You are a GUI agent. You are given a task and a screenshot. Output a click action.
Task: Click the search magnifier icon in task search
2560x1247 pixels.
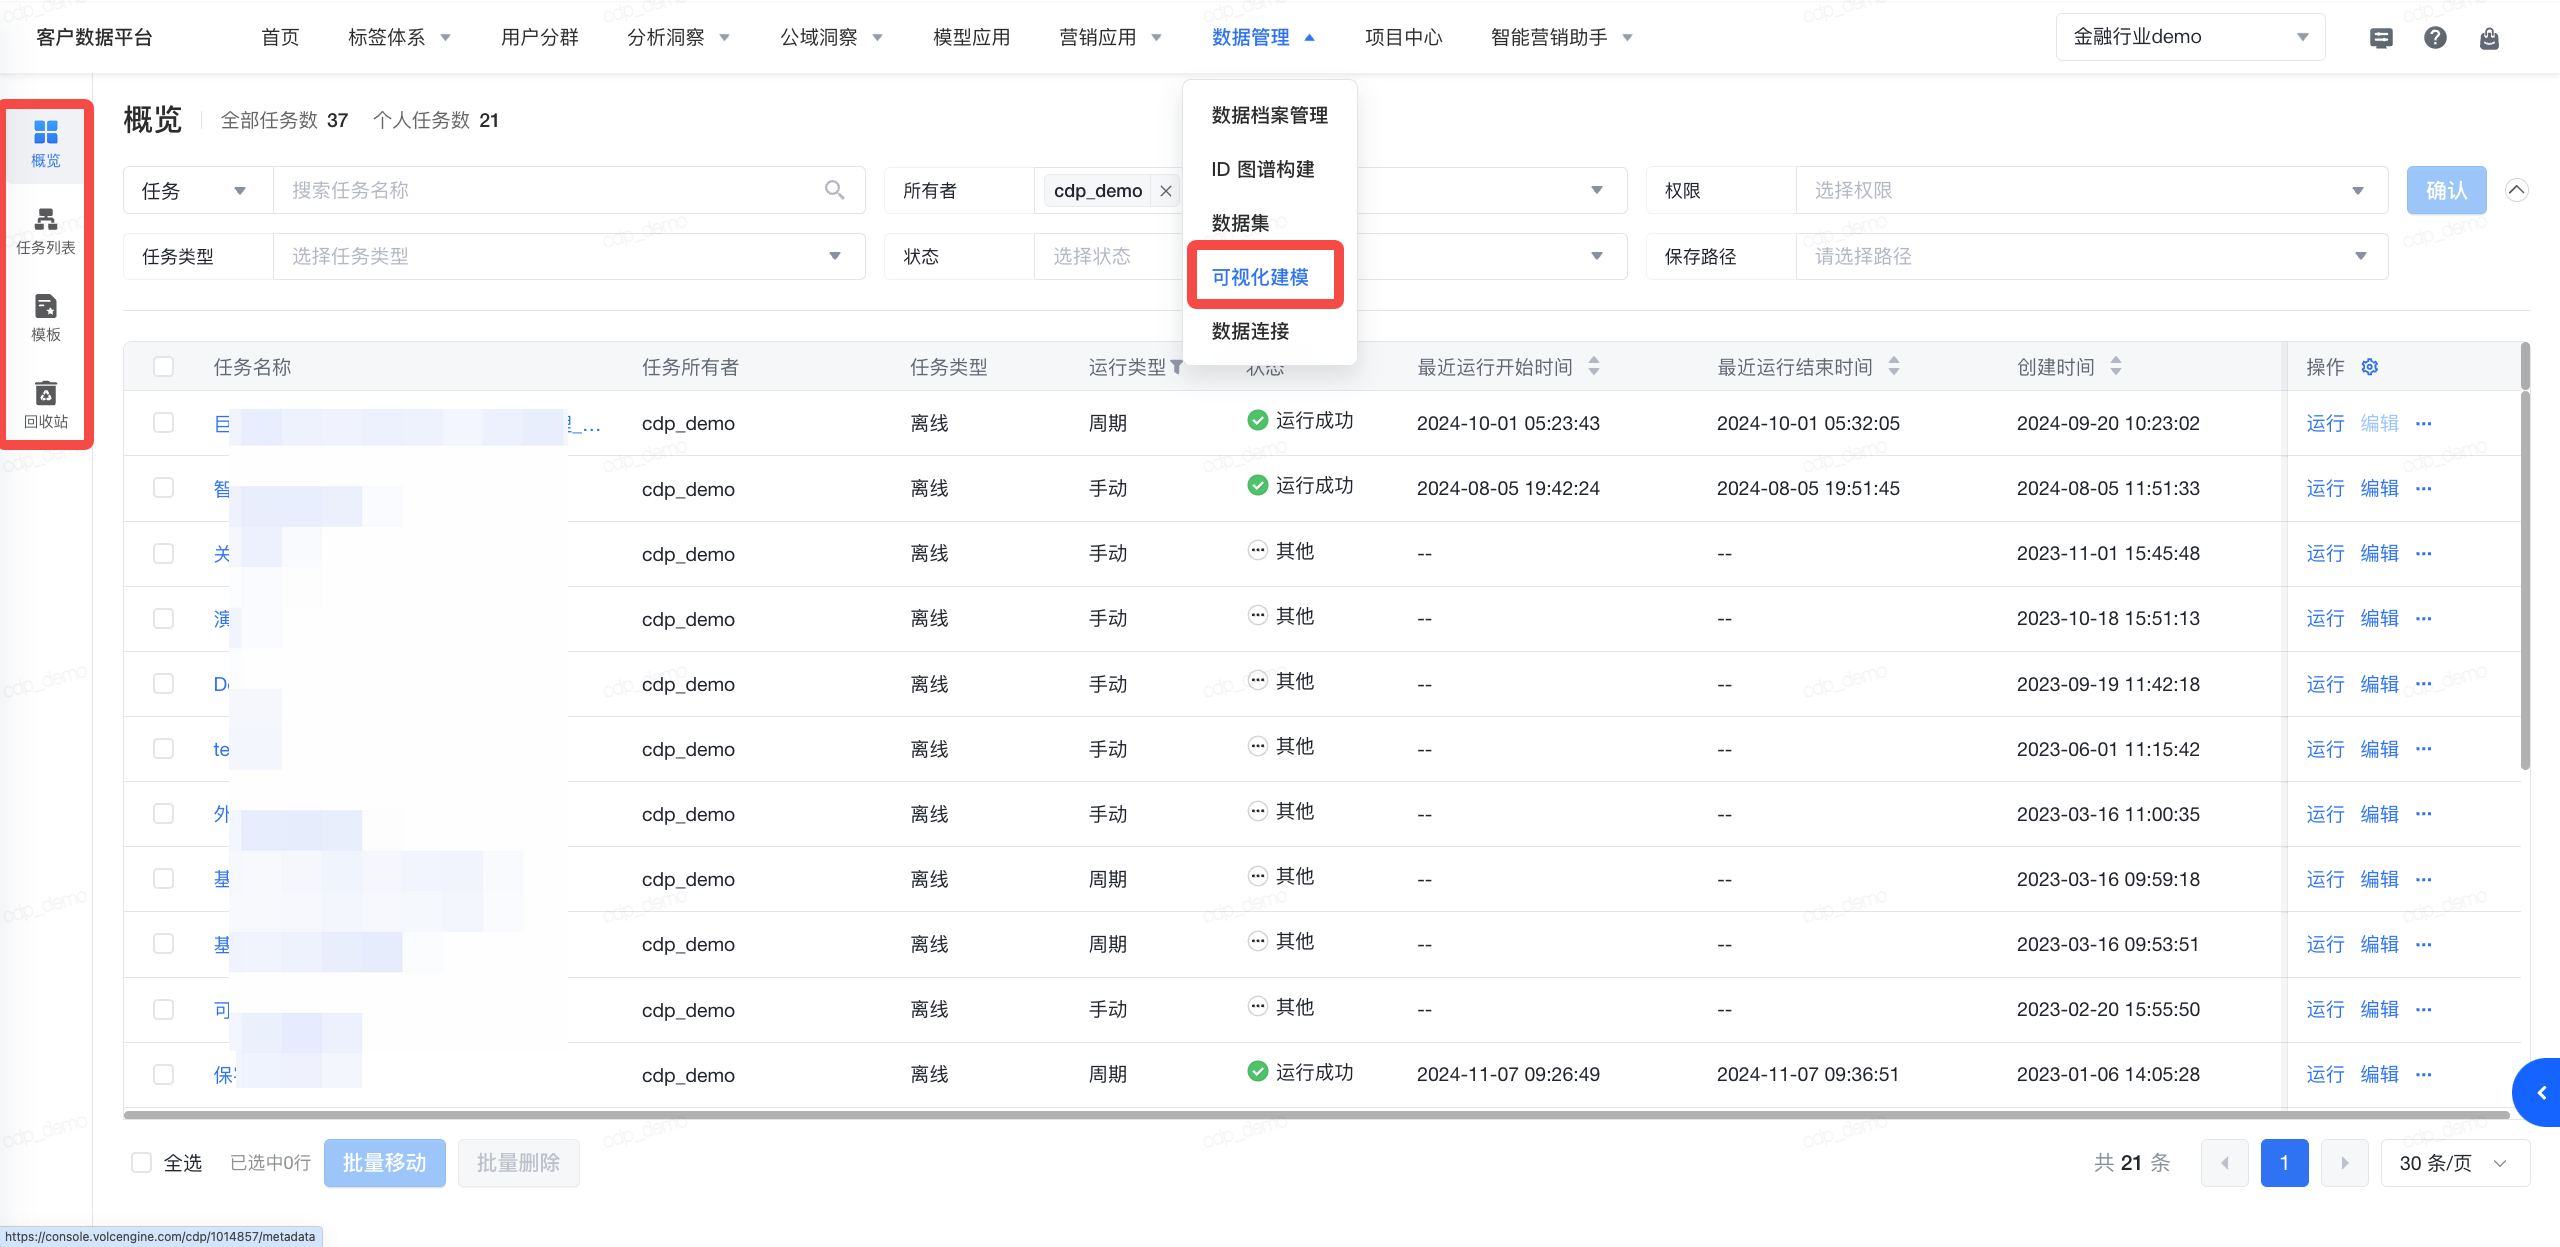pyautogui.click(x=834, y=190)
